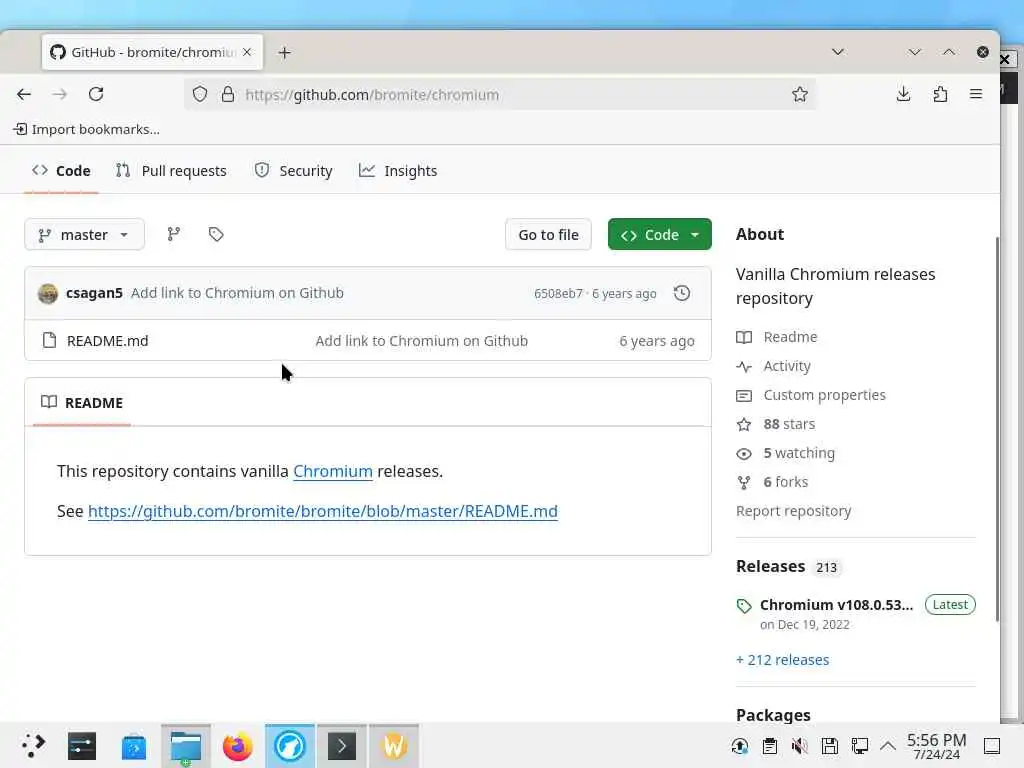The image size is (1024, 768).
Task: Open the Security tab
Action: pyautogui.click(x=293, y=171)
